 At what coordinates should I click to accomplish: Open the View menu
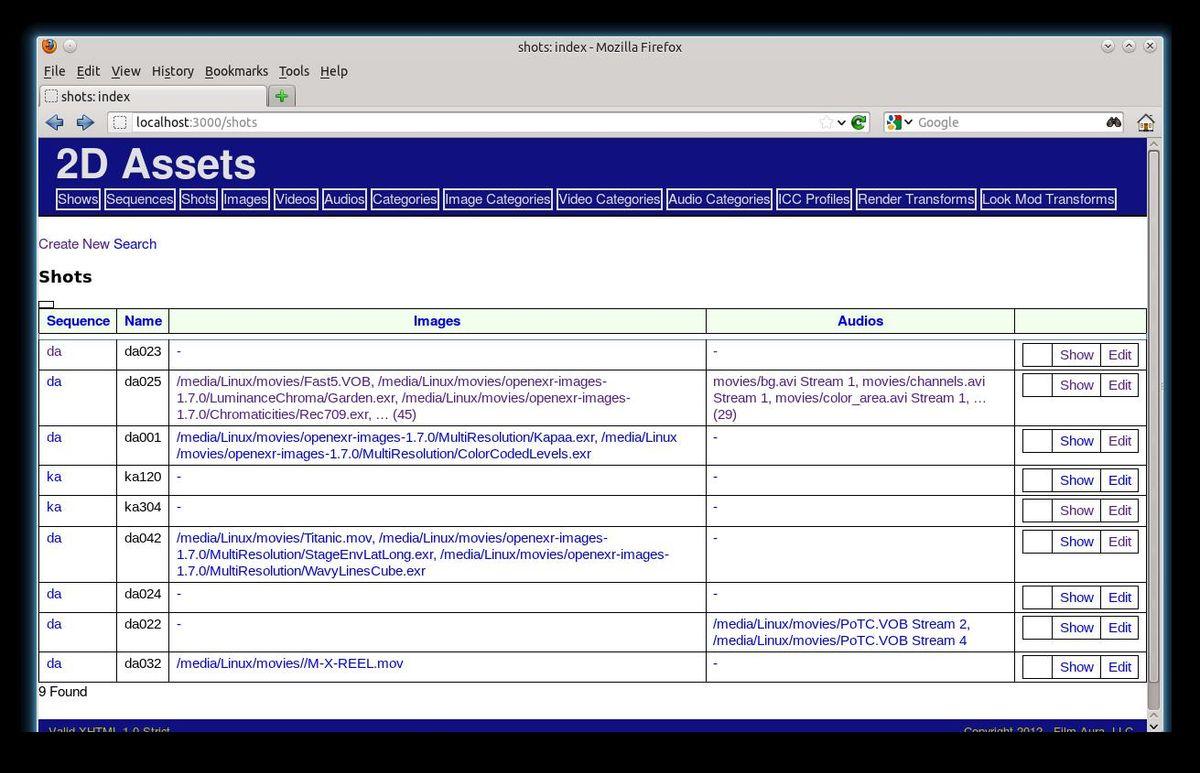[x=125, y=71]
